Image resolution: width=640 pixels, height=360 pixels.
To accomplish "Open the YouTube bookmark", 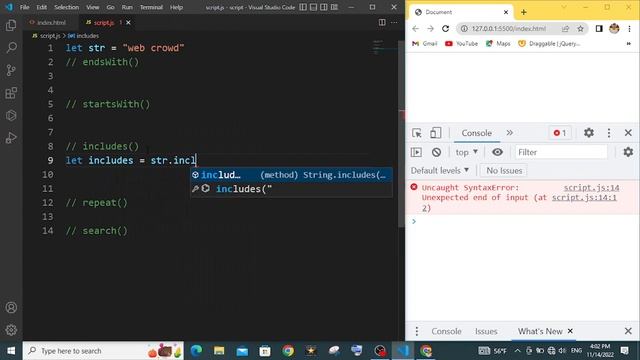I will coord(461,44).
